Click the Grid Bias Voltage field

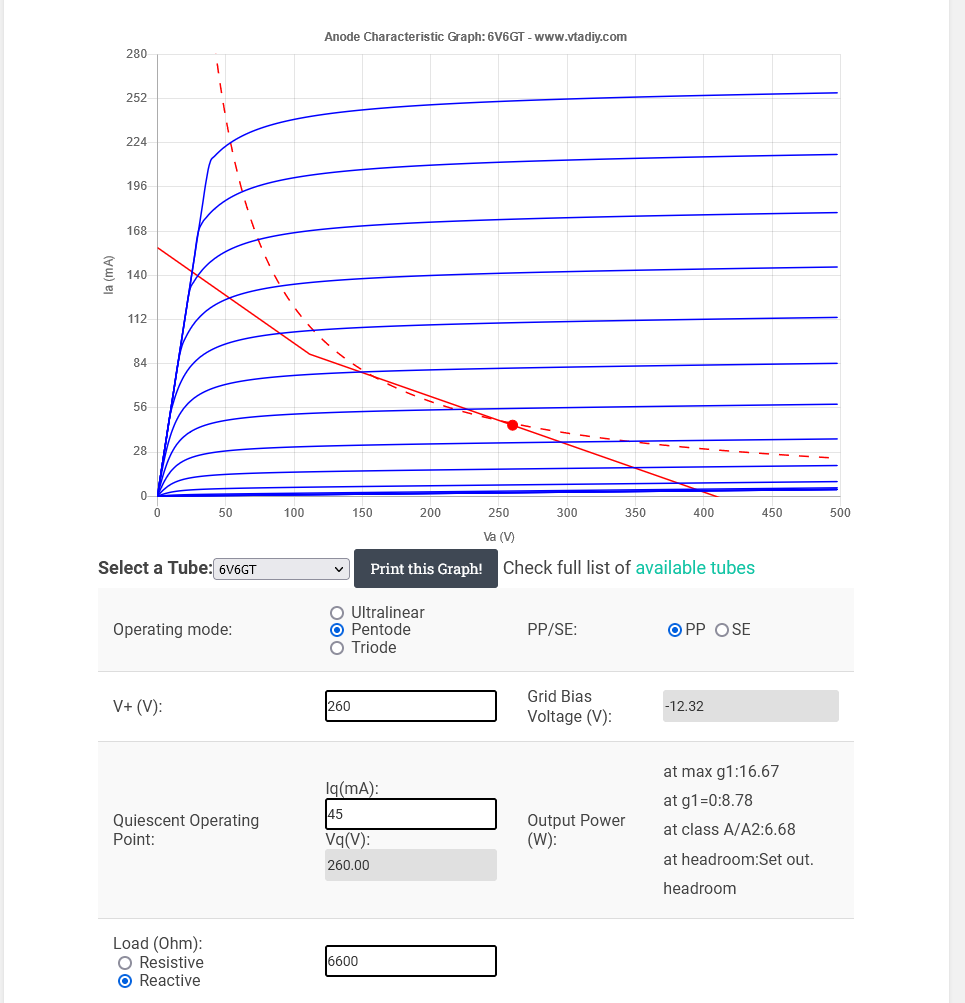coord(750,706)
